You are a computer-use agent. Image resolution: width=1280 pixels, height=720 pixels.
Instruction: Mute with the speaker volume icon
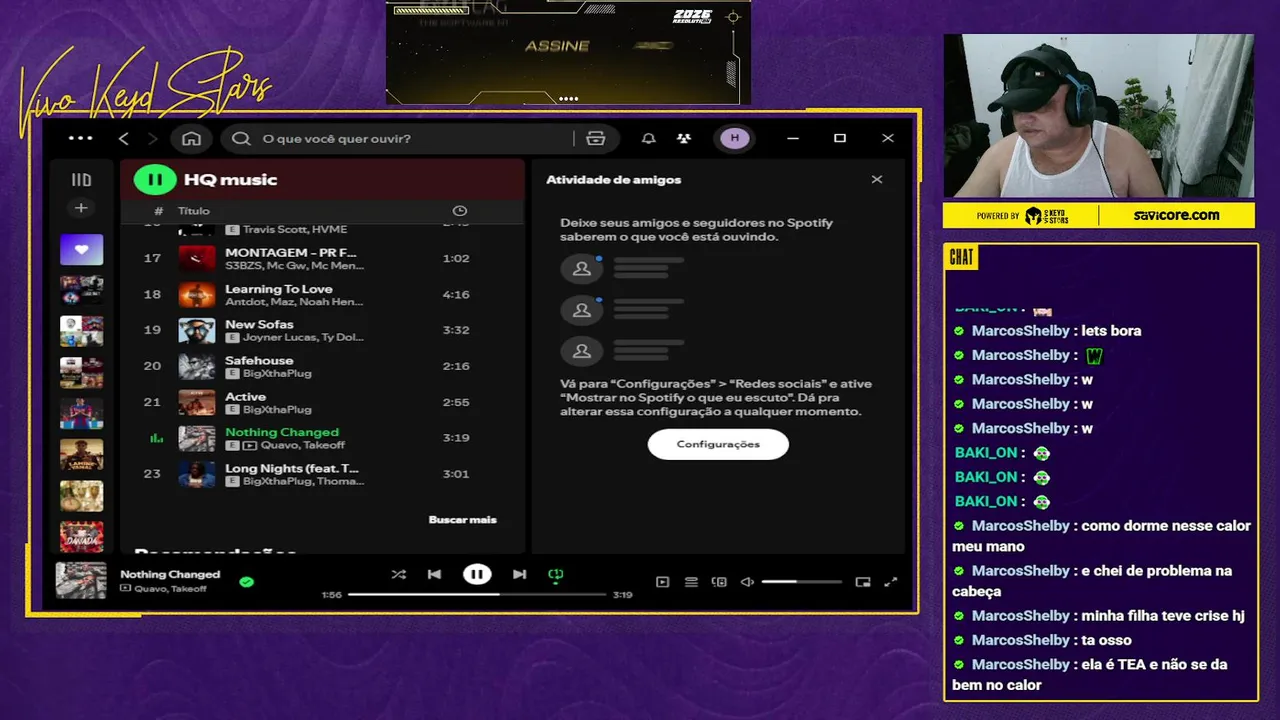(x=747, y=582)
